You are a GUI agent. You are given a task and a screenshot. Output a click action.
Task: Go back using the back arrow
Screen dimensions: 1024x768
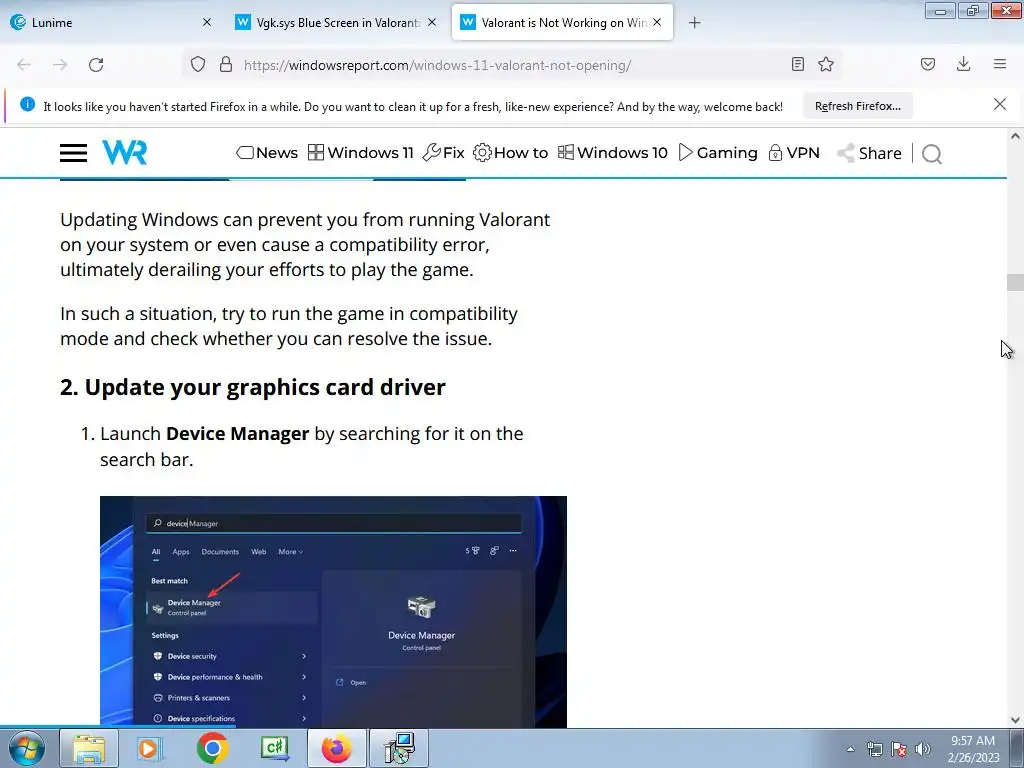pyautogui.click(x=24, y=65)
